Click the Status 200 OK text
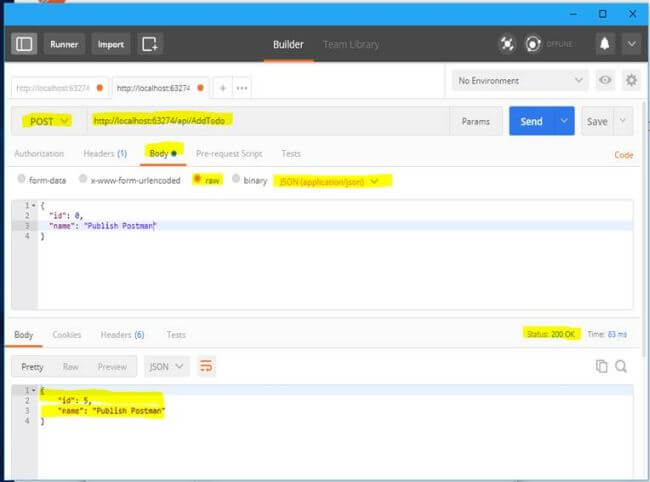Screen dimensions: 650x482 point(551,334)
